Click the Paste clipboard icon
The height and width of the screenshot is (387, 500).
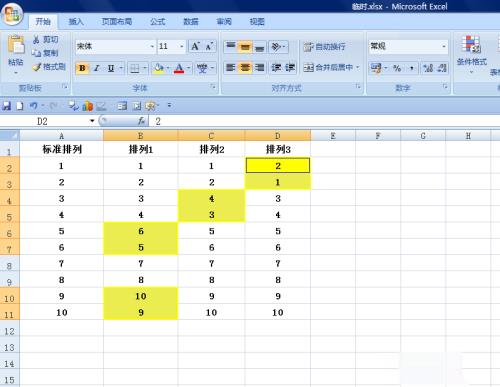[x=16, y=44]
